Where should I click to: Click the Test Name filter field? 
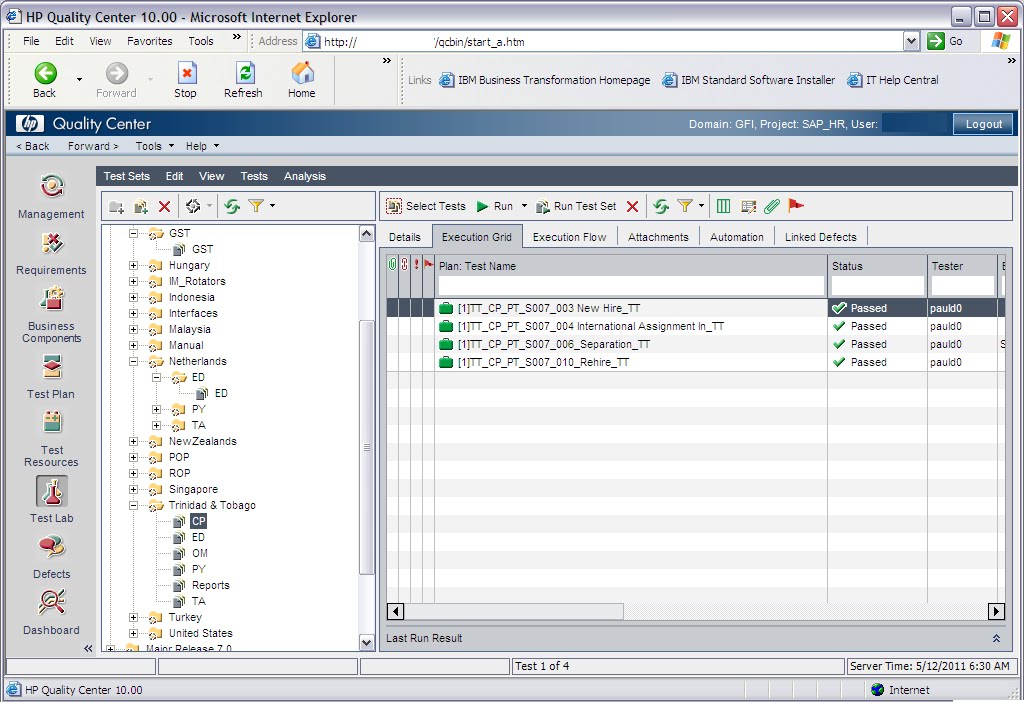pyautogui.click(x=631, y=286)
